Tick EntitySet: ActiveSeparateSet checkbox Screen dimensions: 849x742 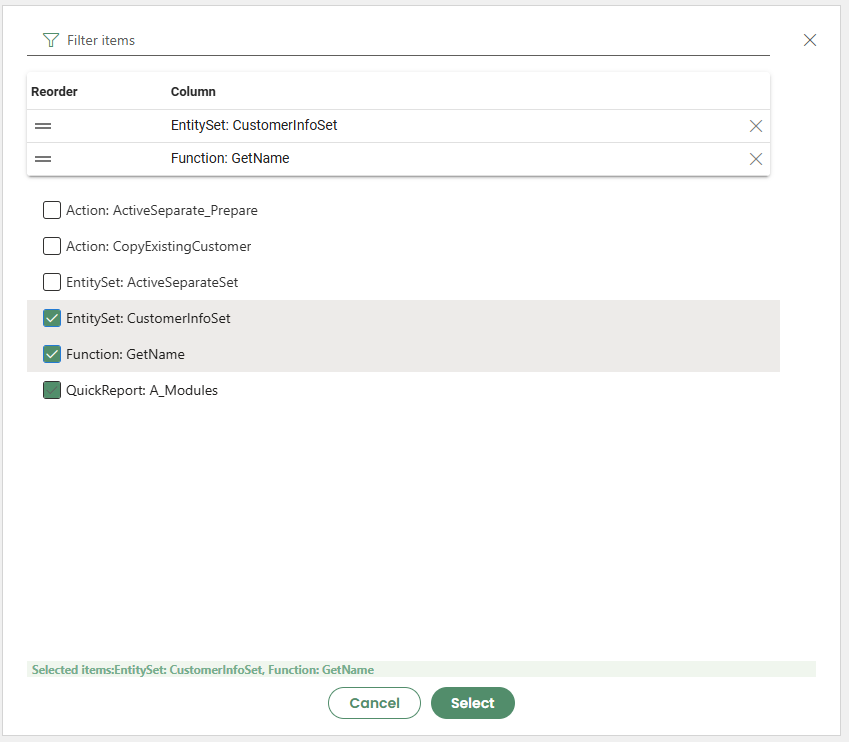pyautogui.click(x=52, y=282)
